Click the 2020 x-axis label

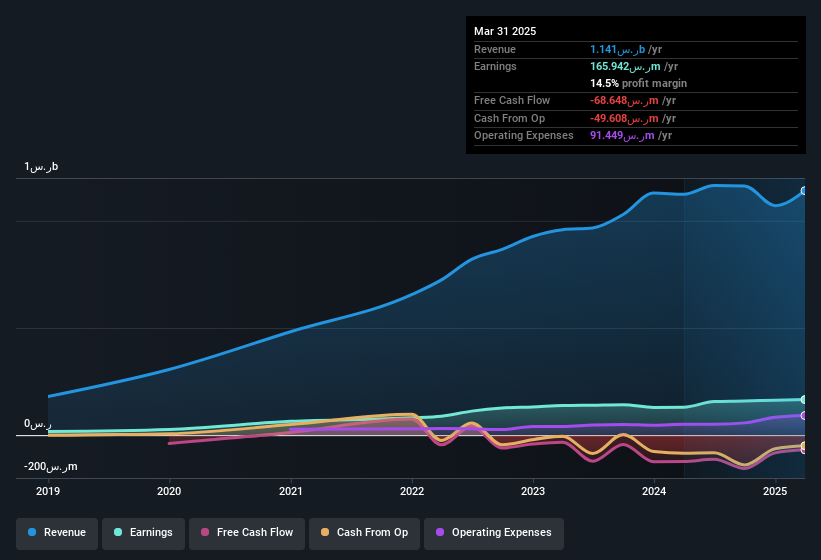tap(169, 491)
